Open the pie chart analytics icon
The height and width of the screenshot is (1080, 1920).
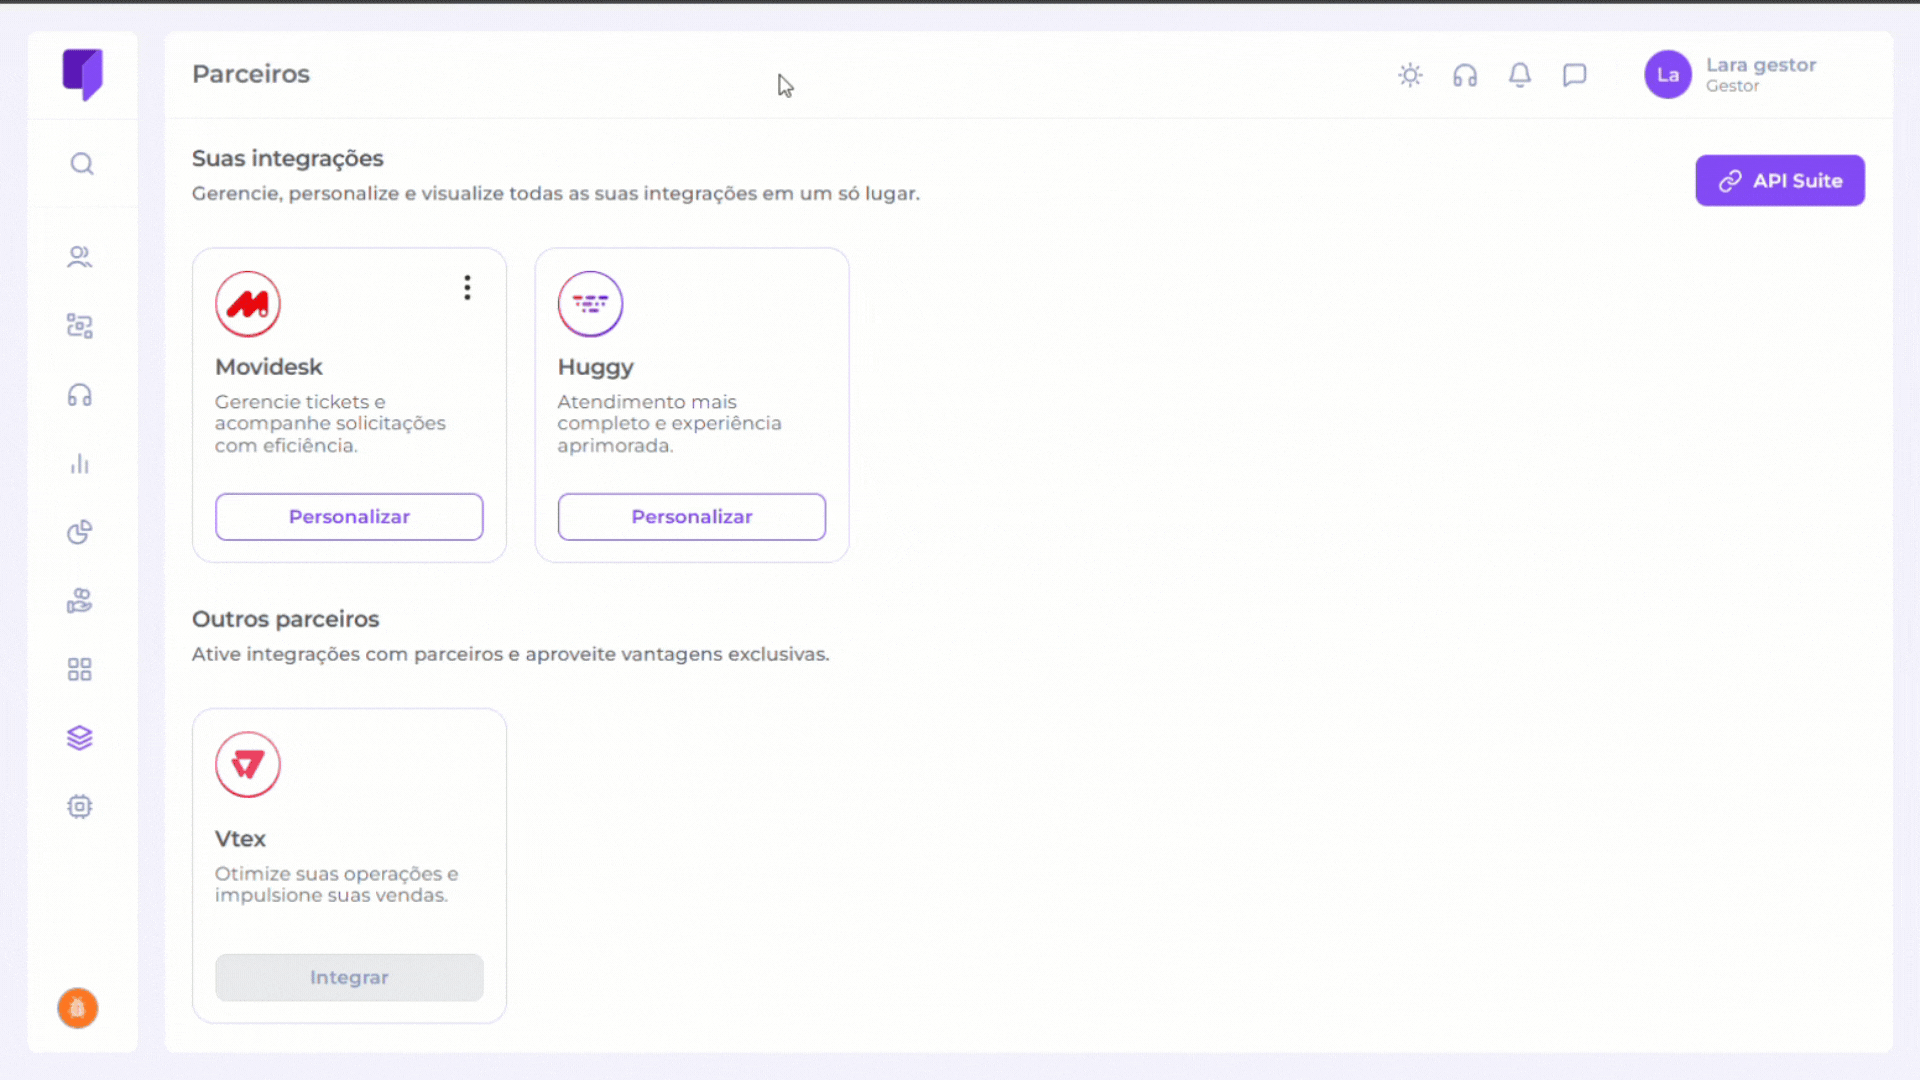click(80, 532)
